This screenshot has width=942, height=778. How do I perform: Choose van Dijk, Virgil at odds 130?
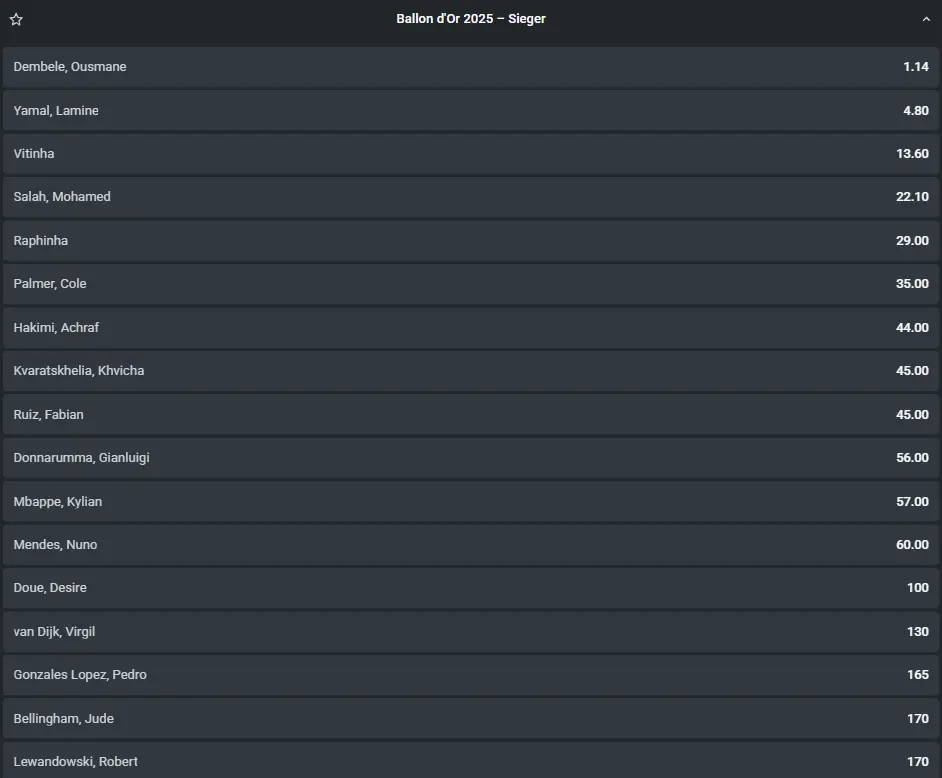click(471, 631)
